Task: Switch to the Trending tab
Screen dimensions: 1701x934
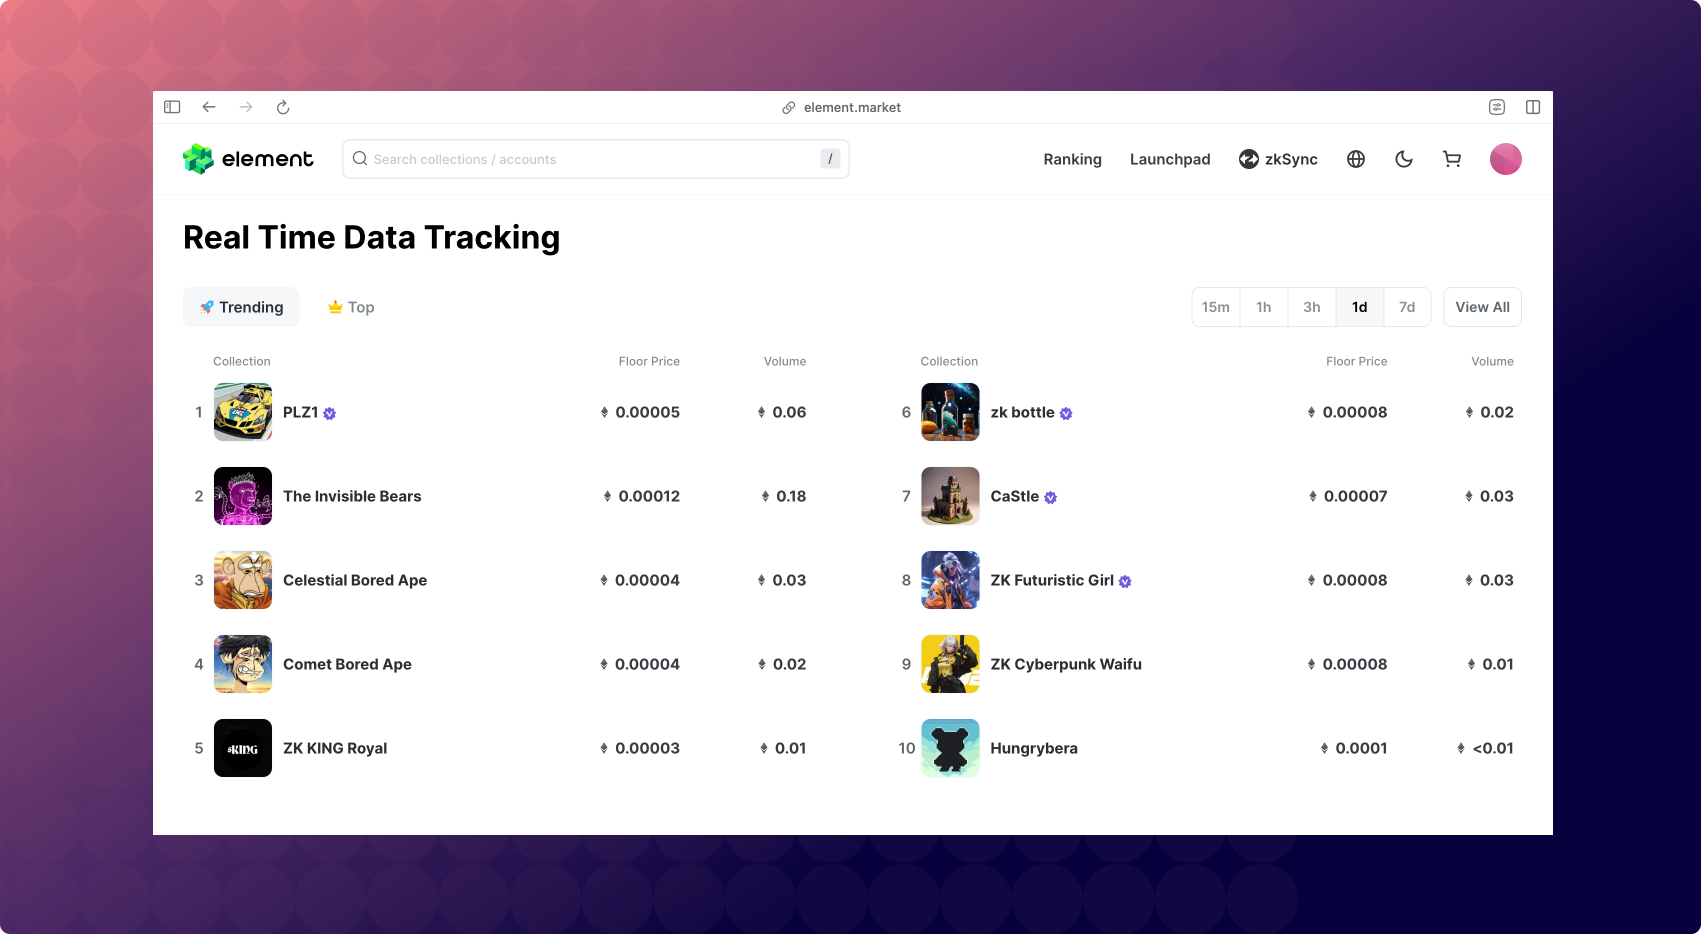Action: (x=241, y=307)
